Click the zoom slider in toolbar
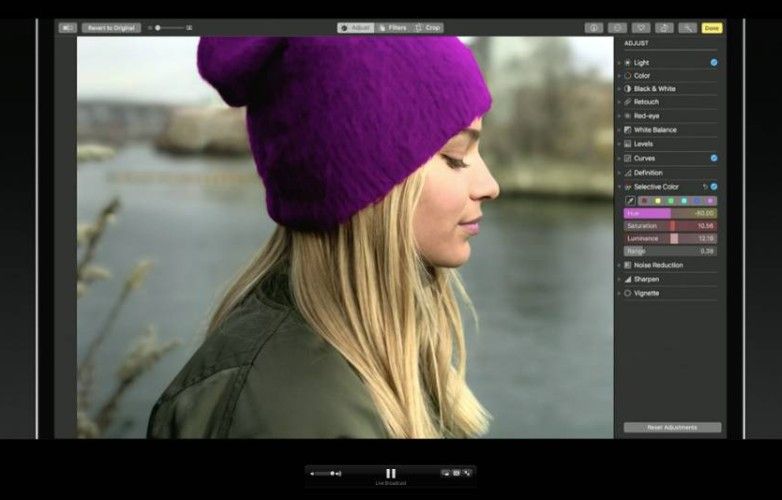This screenshot has width=782, height=500. point(168,28)
